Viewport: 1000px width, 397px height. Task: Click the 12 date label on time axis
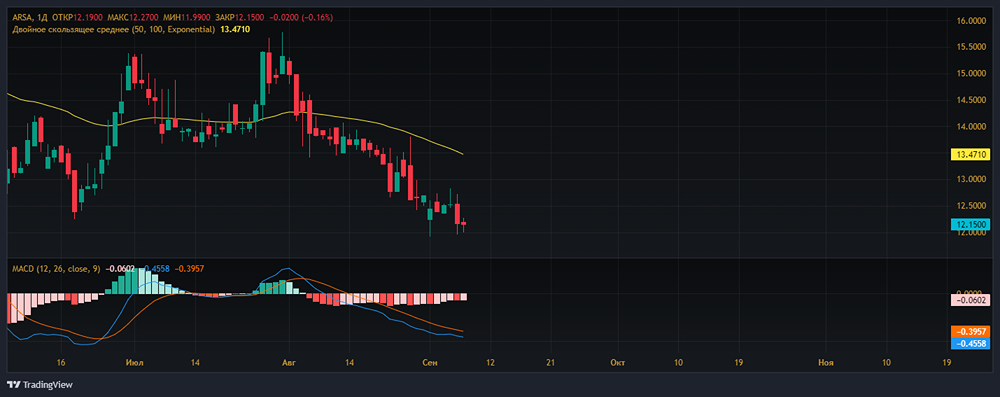(x=489, y=363)
